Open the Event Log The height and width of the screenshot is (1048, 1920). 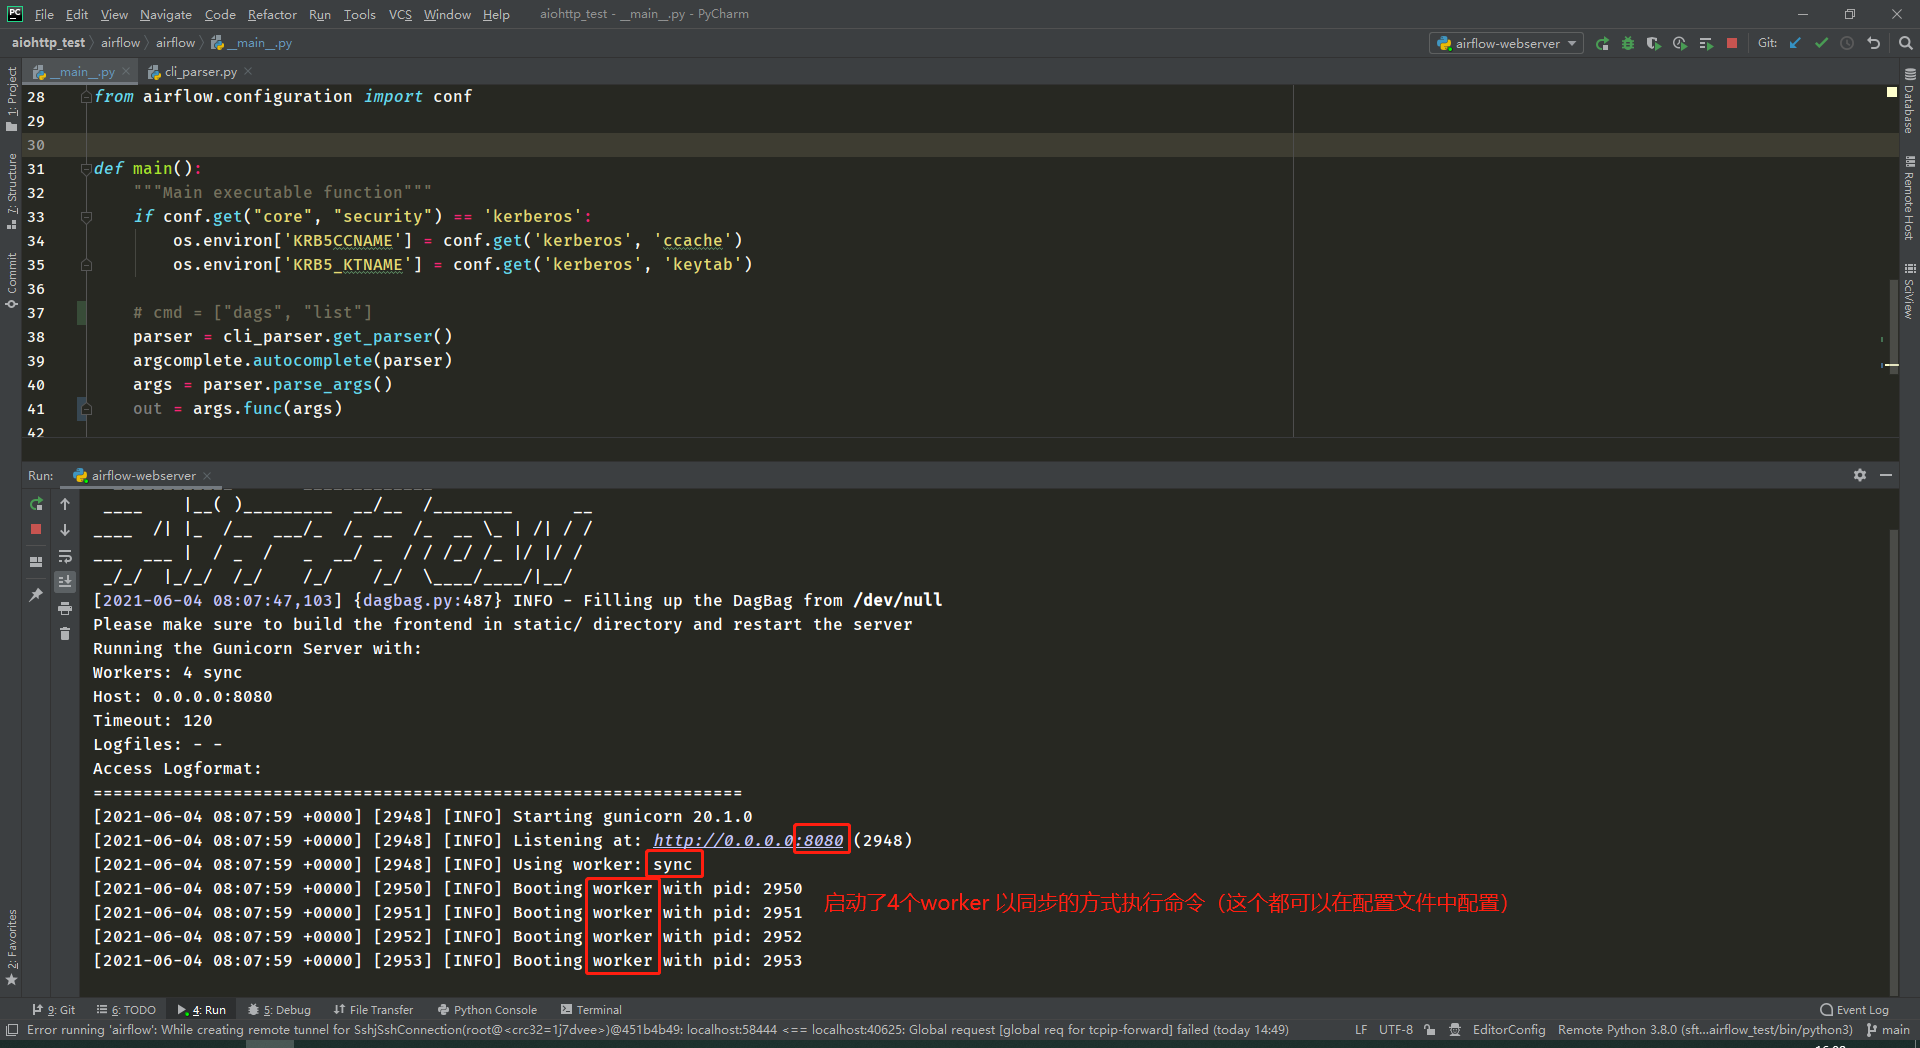(x=1855, y=1010)
